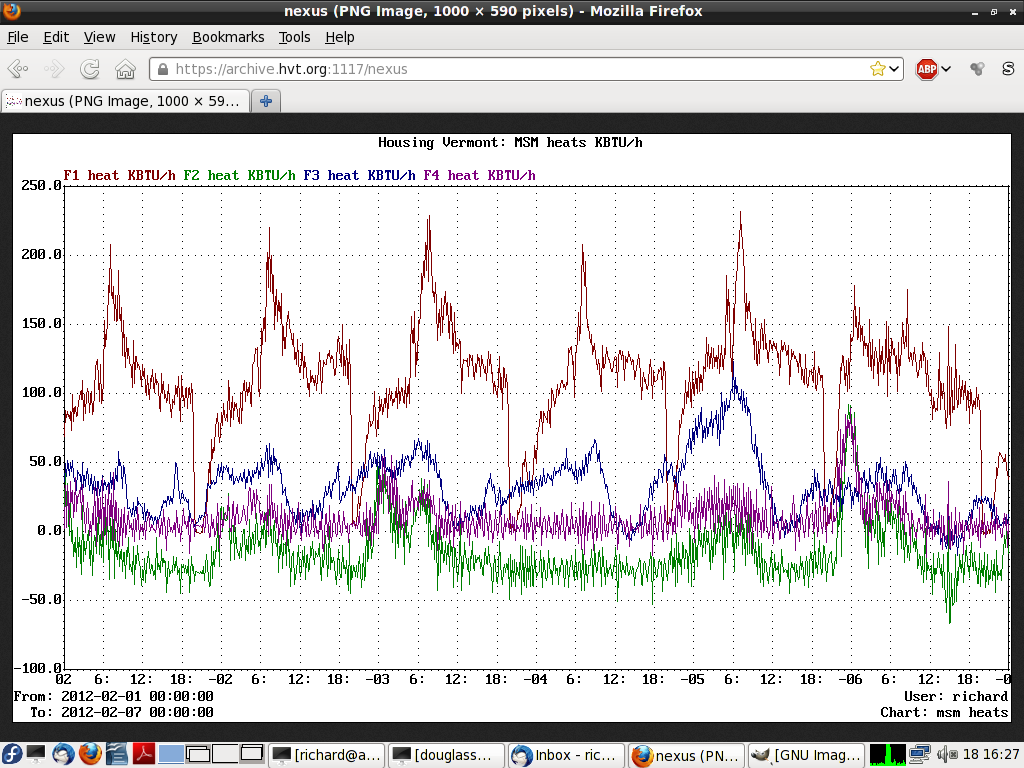This screenshot has width=1024, height=768.
Task: Launch the PDF reader from panel
Action: [144, 754]
